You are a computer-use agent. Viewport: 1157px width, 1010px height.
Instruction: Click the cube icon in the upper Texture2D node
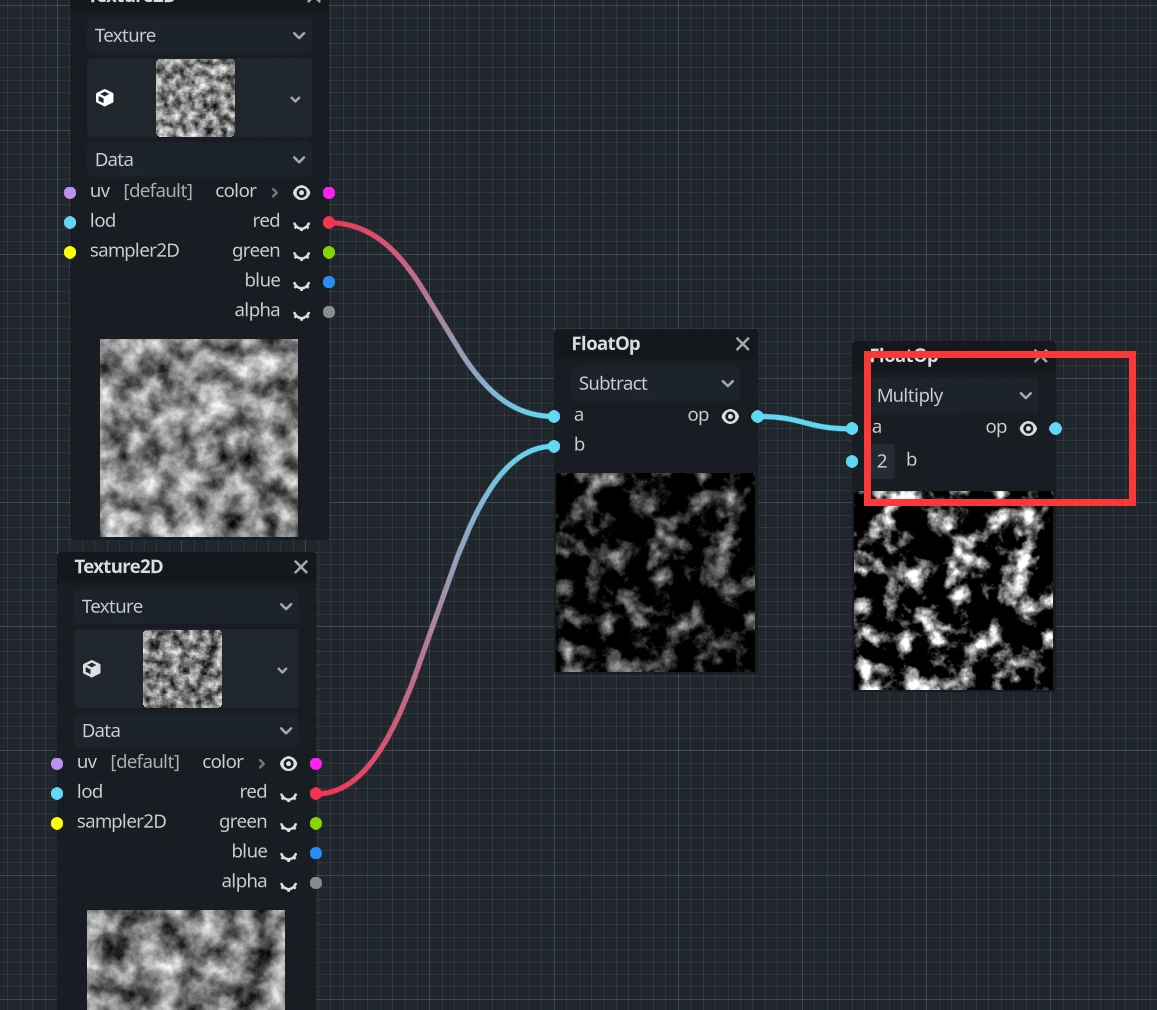click(105, 98)
